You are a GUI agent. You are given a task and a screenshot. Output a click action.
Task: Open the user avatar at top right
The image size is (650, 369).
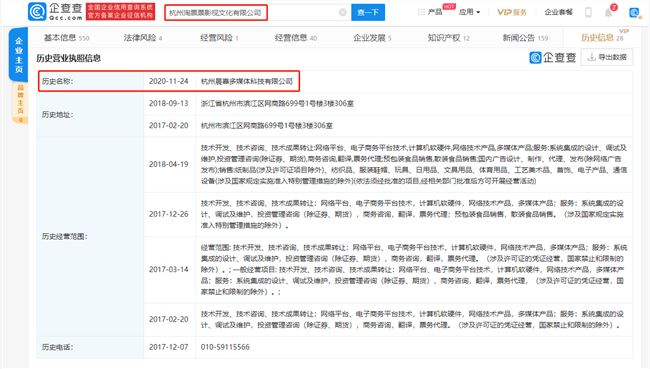coord(634,12)
